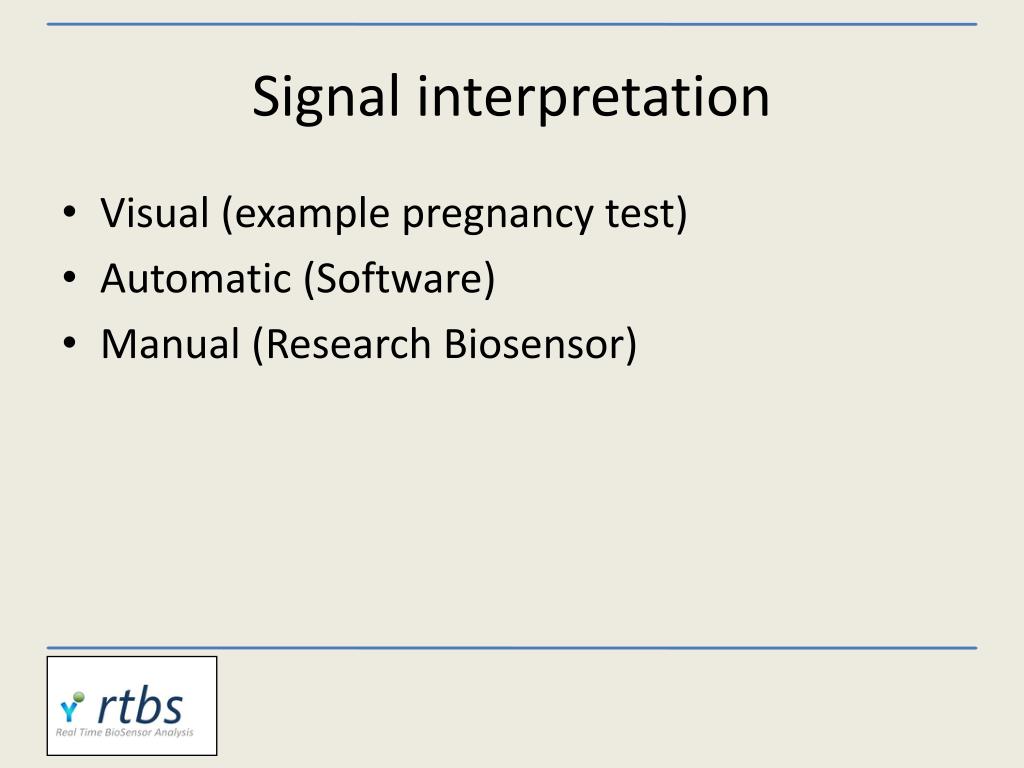Select the blue horizontal line above the logo
This screenshot has height=768, width=1024.
point(512,648)
